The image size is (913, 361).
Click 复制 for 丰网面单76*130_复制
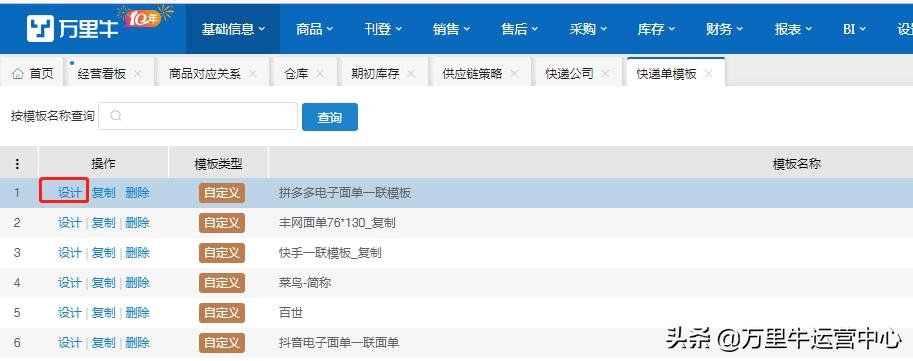[x=104, y=222]
